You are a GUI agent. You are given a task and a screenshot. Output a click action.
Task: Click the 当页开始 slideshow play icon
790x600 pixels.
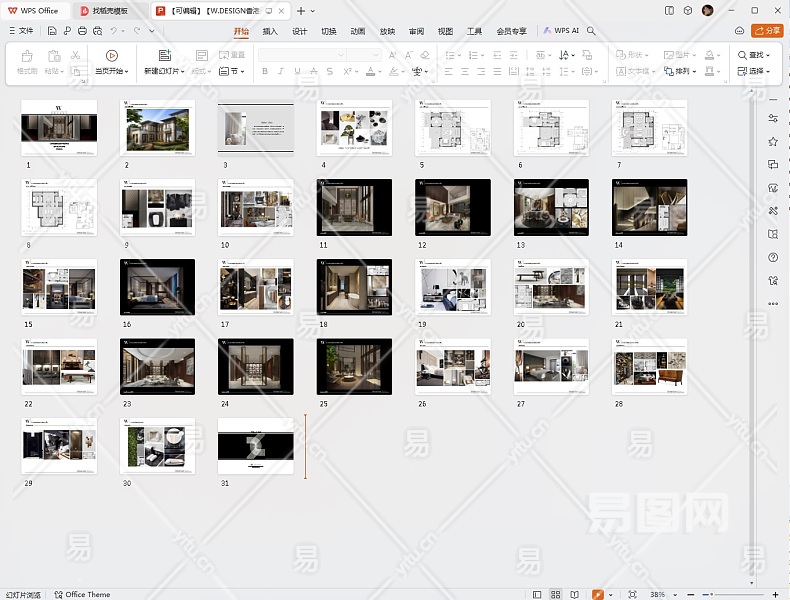pos(112,55)
